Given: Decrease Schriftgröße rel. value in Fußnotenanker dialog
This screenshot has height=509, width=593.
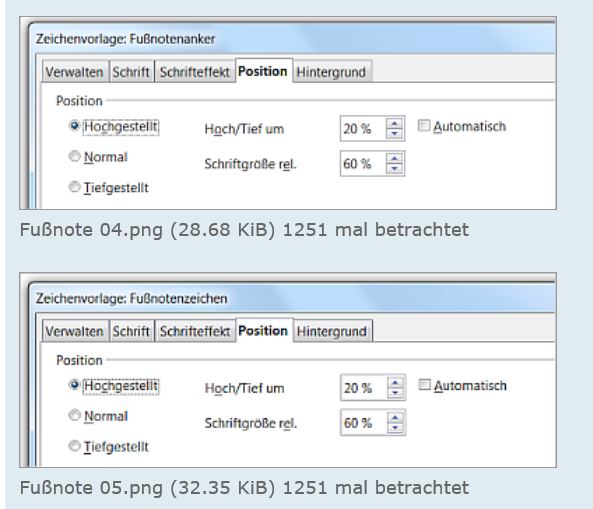Looking at the screenshot, I should (x=394, y=169).
